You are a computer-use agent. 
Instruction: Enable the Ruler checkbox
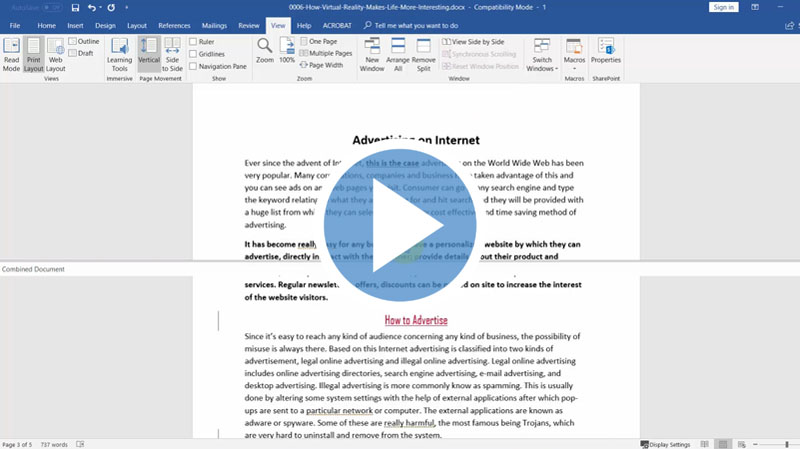[x=193, y=41]
